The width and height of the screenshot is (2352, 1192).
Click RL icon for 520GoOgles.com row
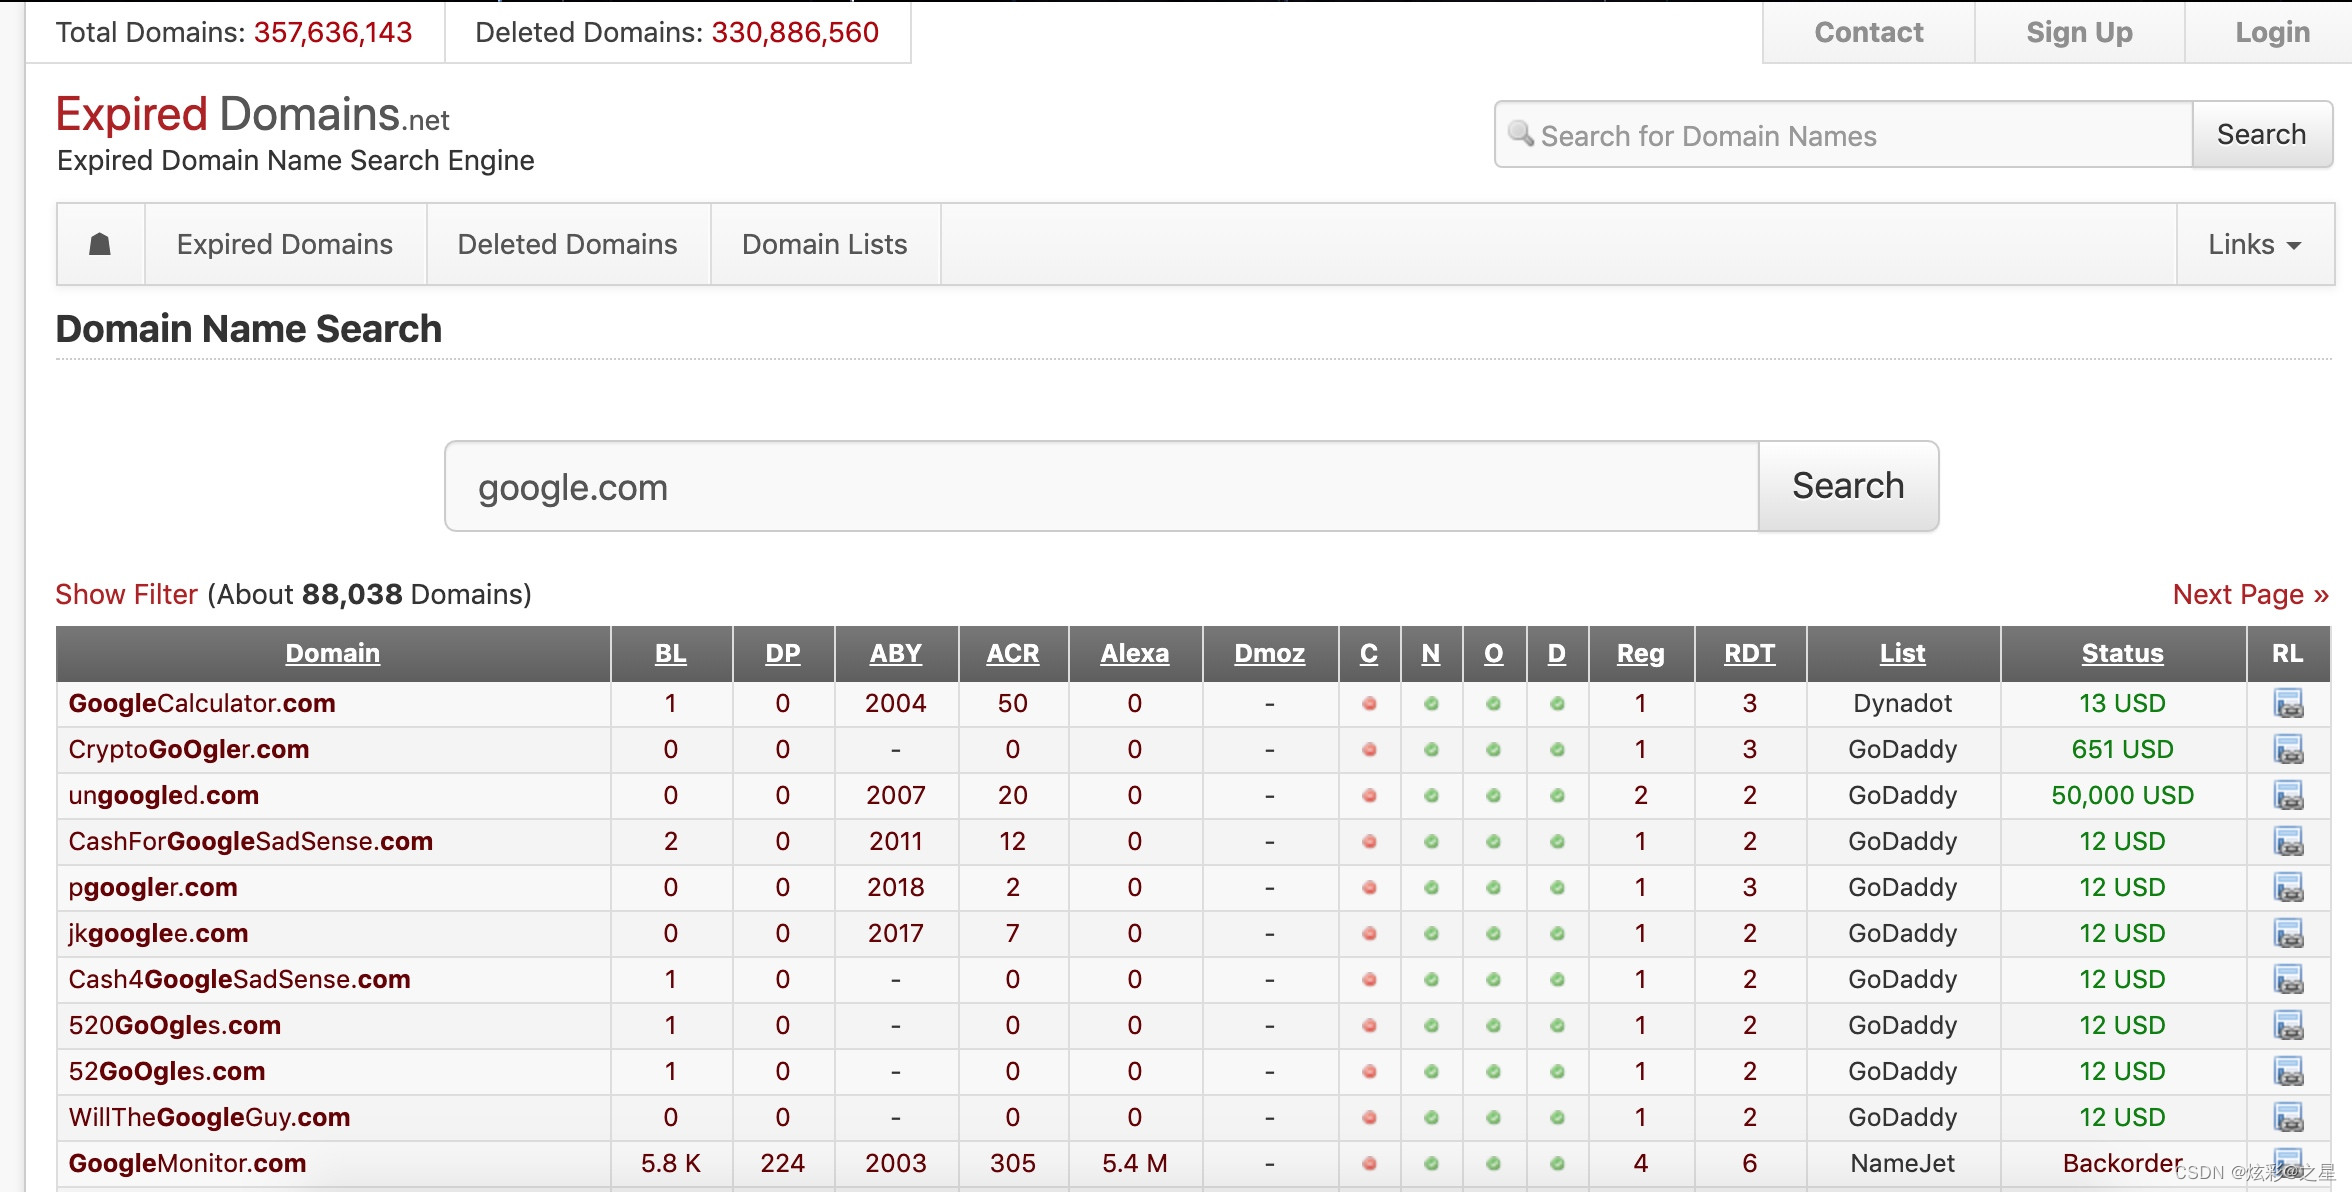click(x=2288, y=1026)
